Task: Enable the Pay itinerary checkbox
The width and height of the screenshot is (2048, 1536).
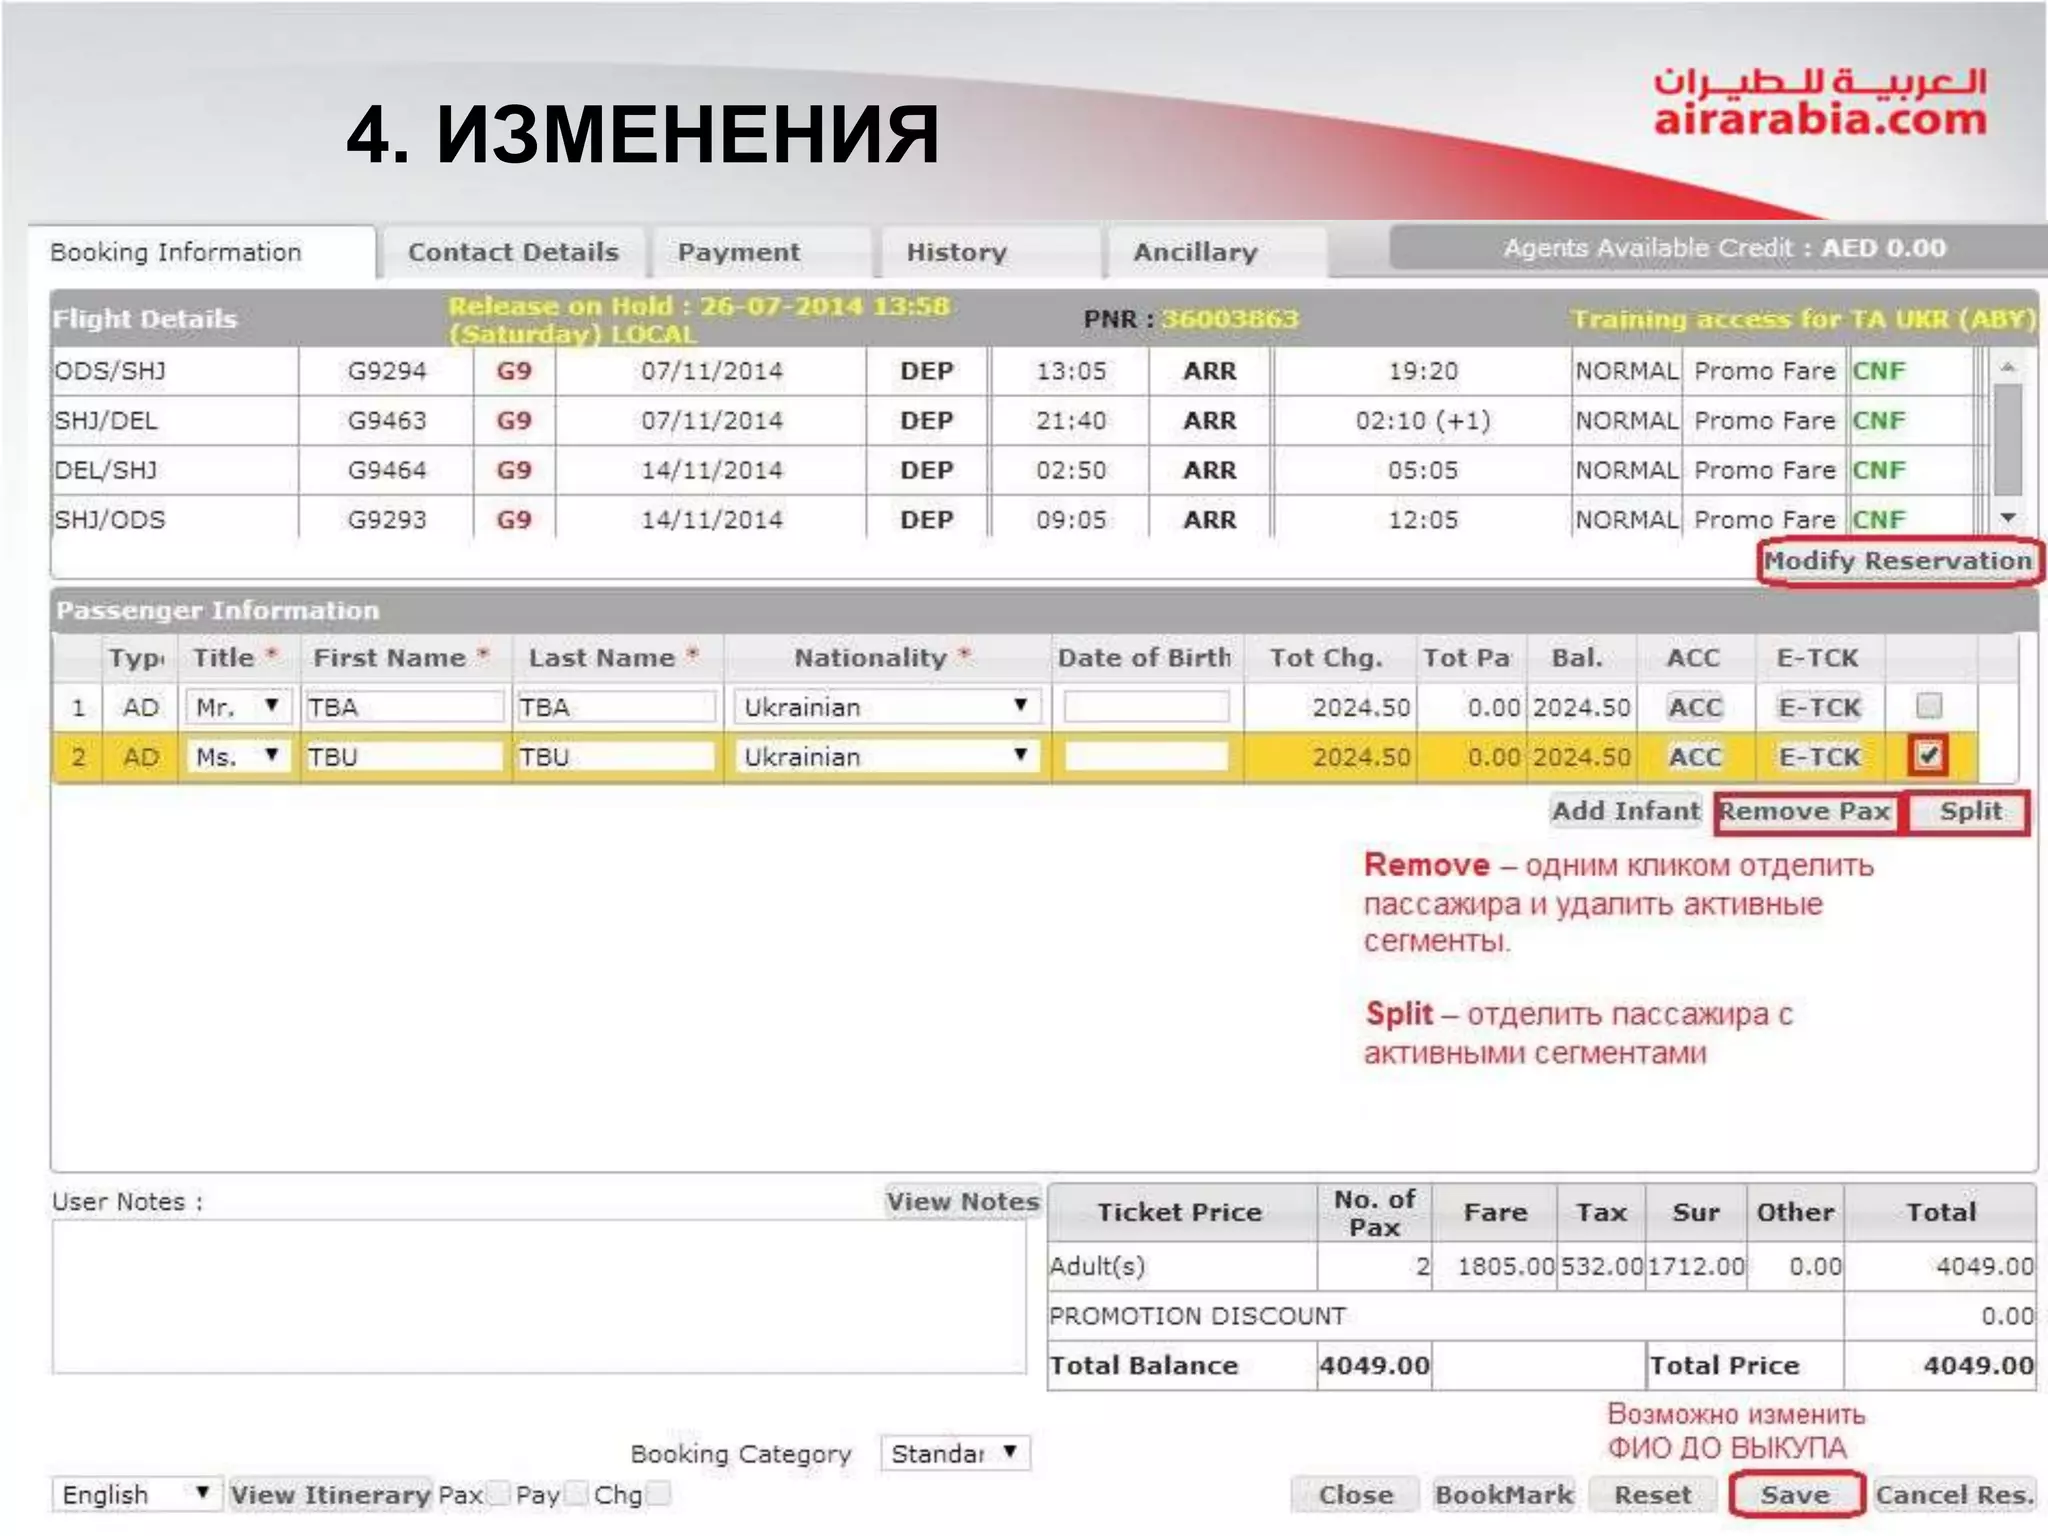Action: [x=574, y=1494]
